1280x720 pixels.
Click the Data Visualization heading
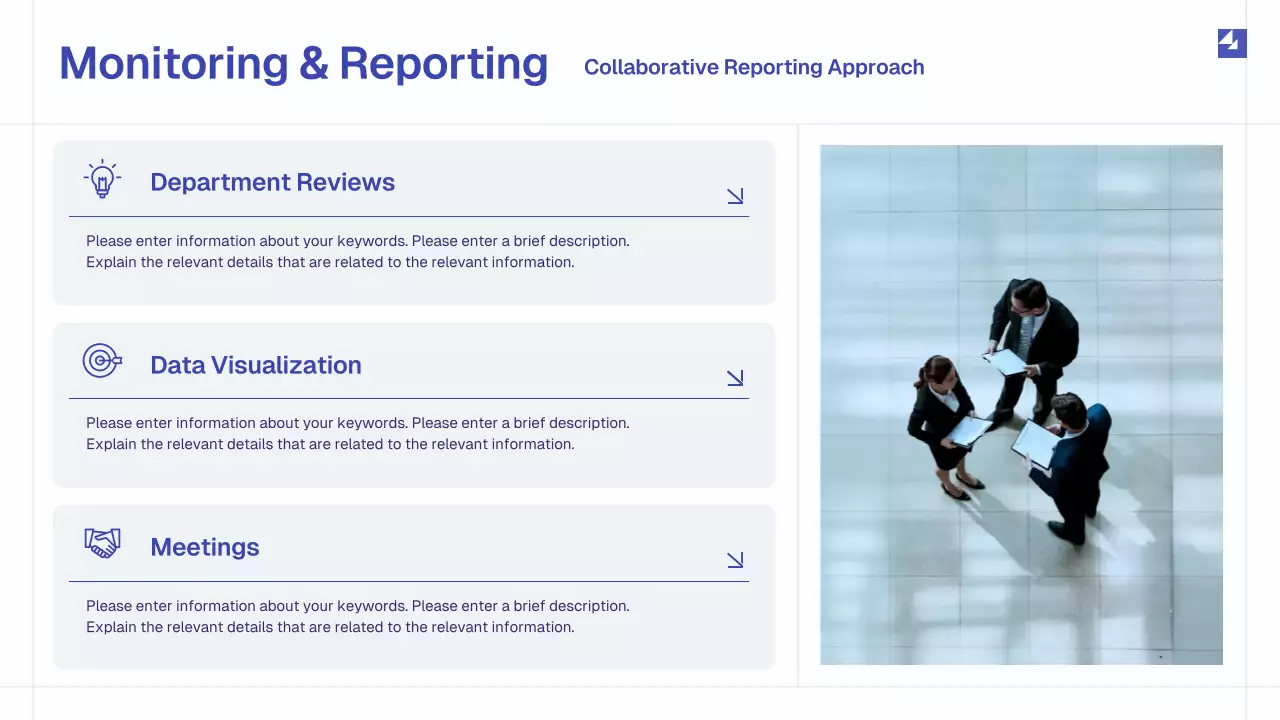tap(256, 364)
